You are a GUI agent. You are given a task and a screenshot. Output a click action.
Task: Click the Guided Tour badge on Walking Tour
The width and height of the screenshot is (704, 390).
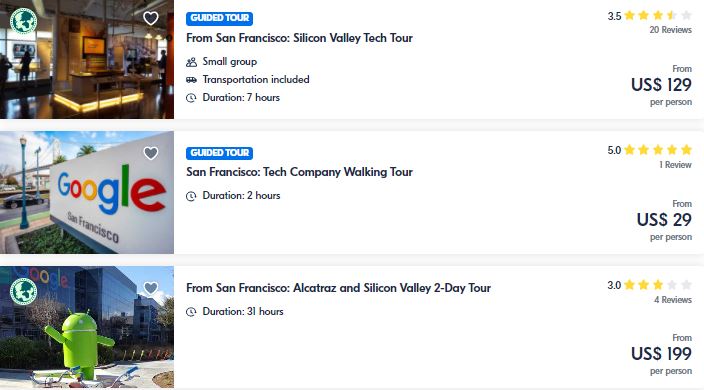220,153
